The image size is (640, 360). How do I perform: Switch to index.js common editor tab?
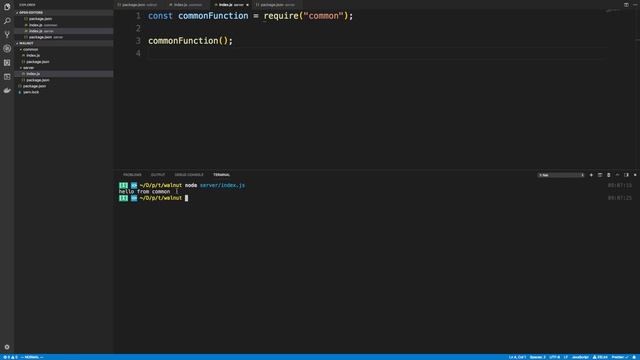[188, 5]
